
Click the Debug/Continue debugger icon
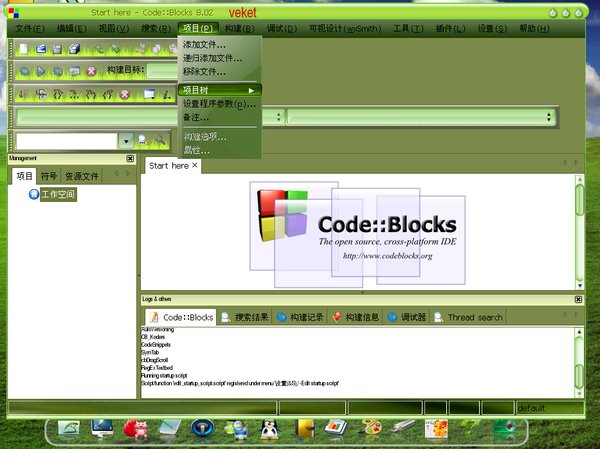[x=24, y=94]
